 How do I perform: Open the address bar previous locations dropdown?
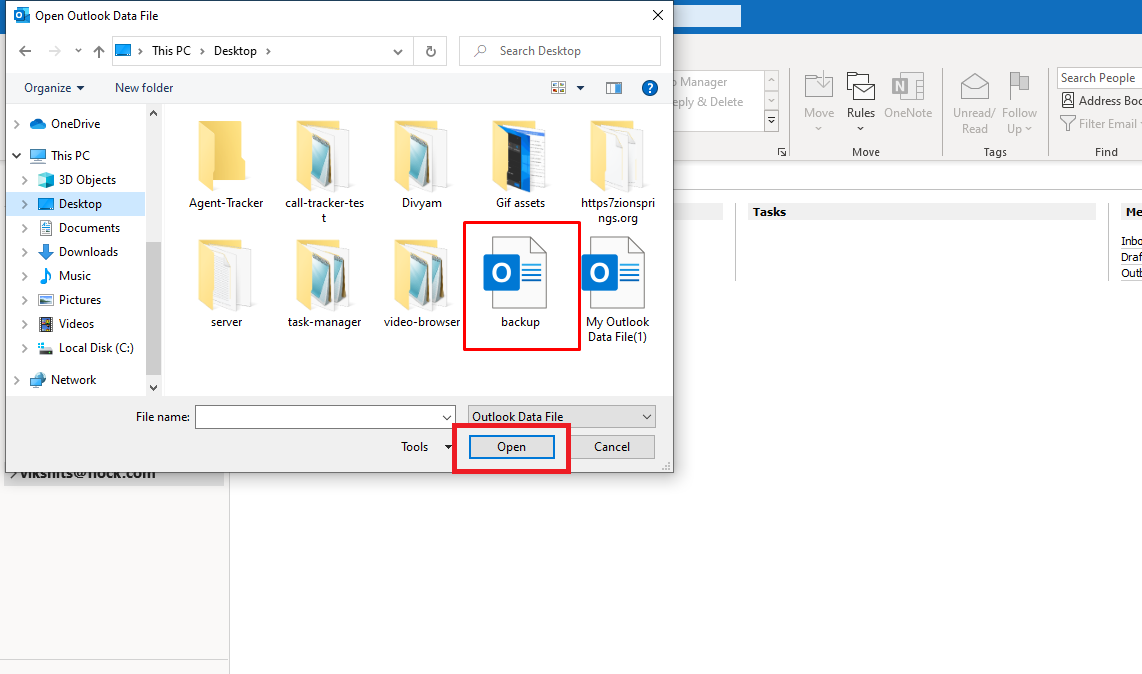[x=398, y=51]
